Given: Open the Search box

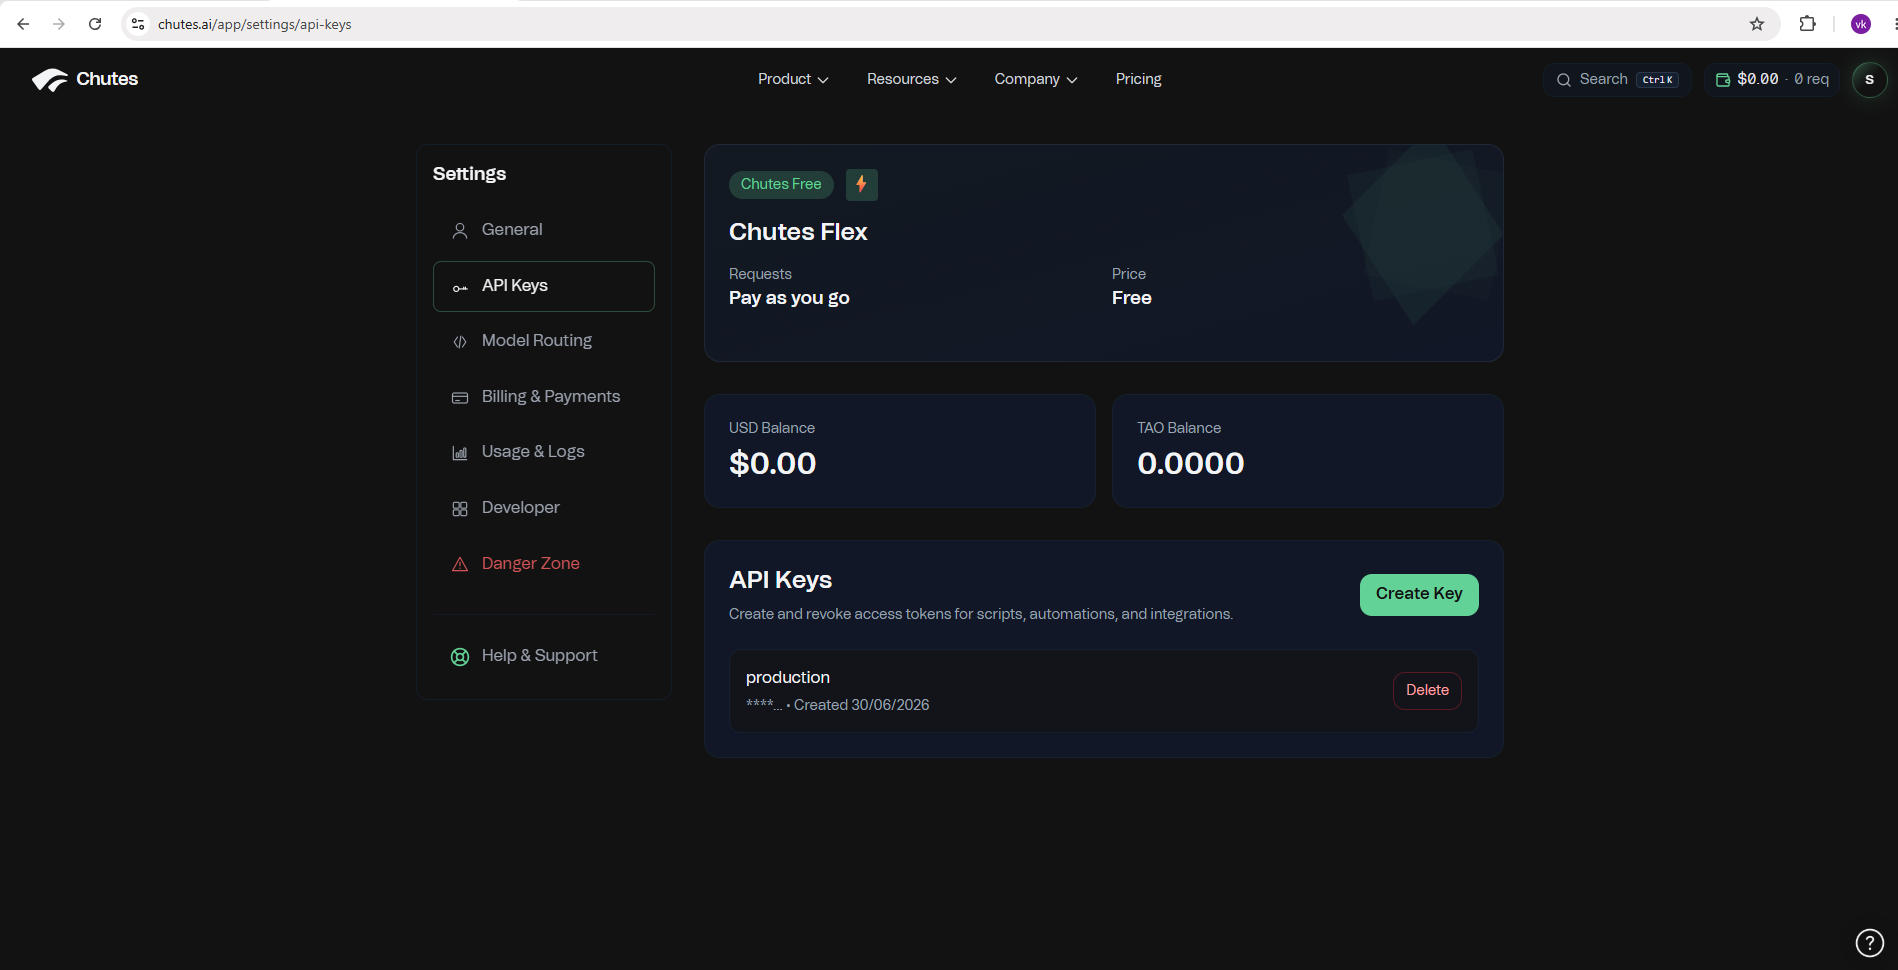Looking at the screenshot, I should [x=1617, y=80].
